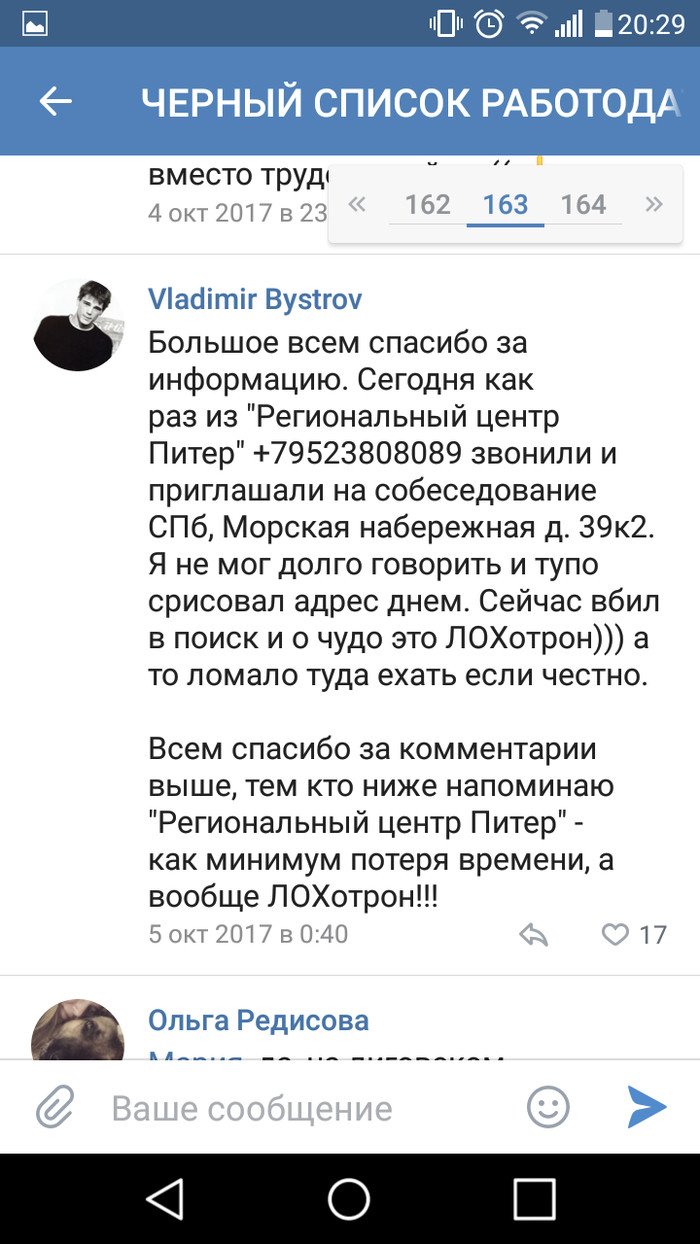Like Vladimir Bystrov's comment

point(615,935)
